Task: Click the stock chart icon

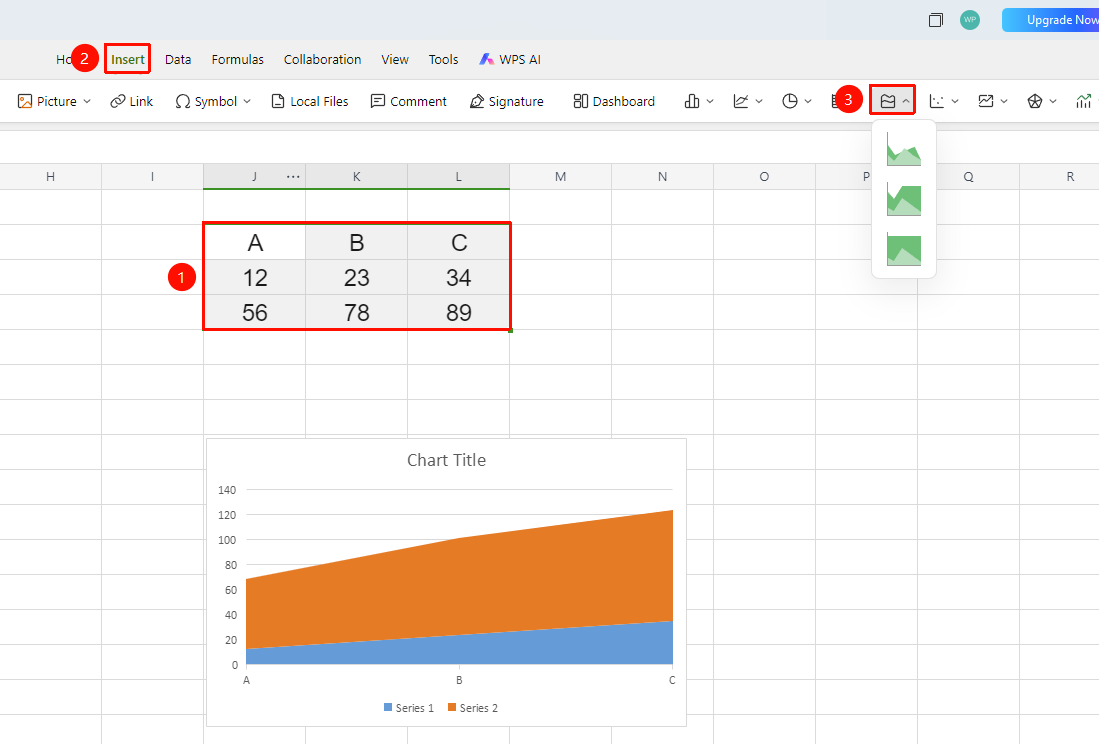Action: [1084, 102]
